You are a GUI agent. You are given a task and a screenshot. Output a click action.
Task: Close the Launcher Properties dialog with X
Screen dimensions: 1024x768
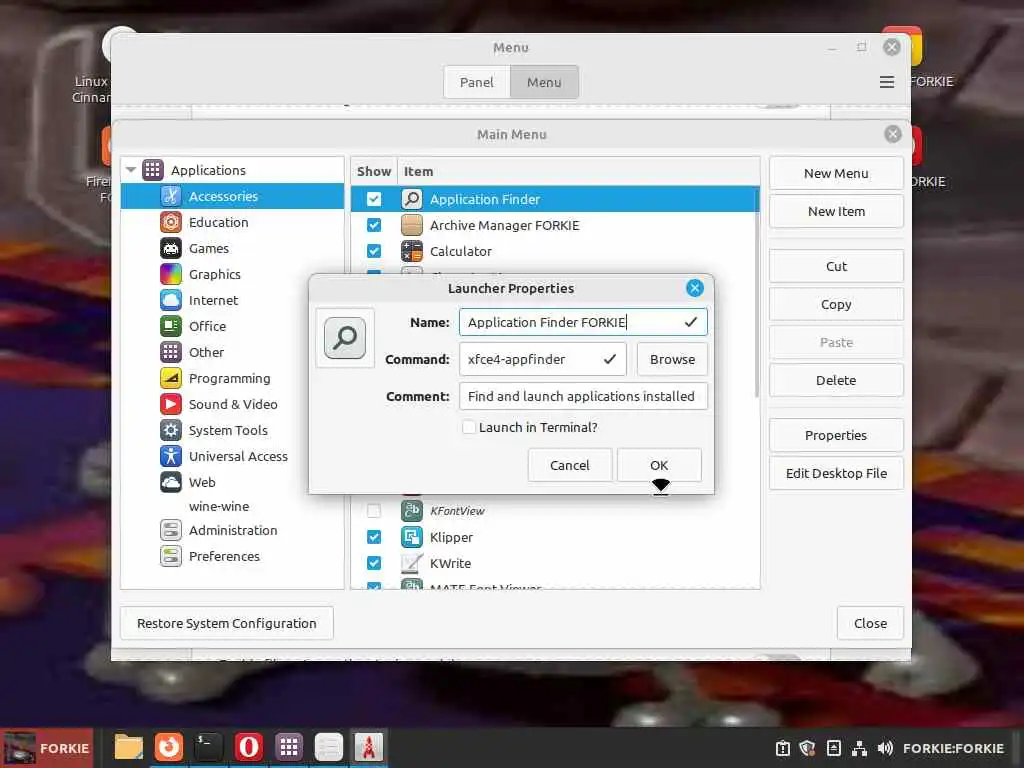(695, 288)
